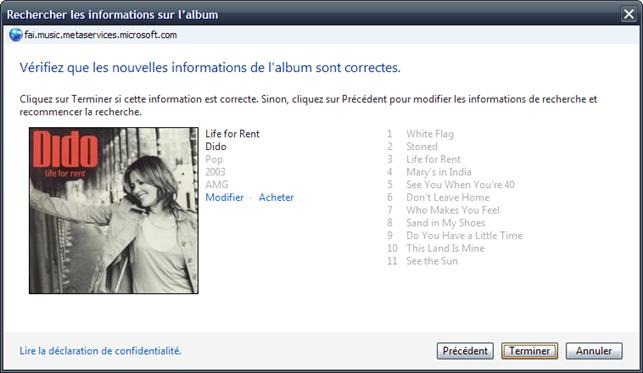
Task: Go back with the Précédent button
Action: (465, 351)
